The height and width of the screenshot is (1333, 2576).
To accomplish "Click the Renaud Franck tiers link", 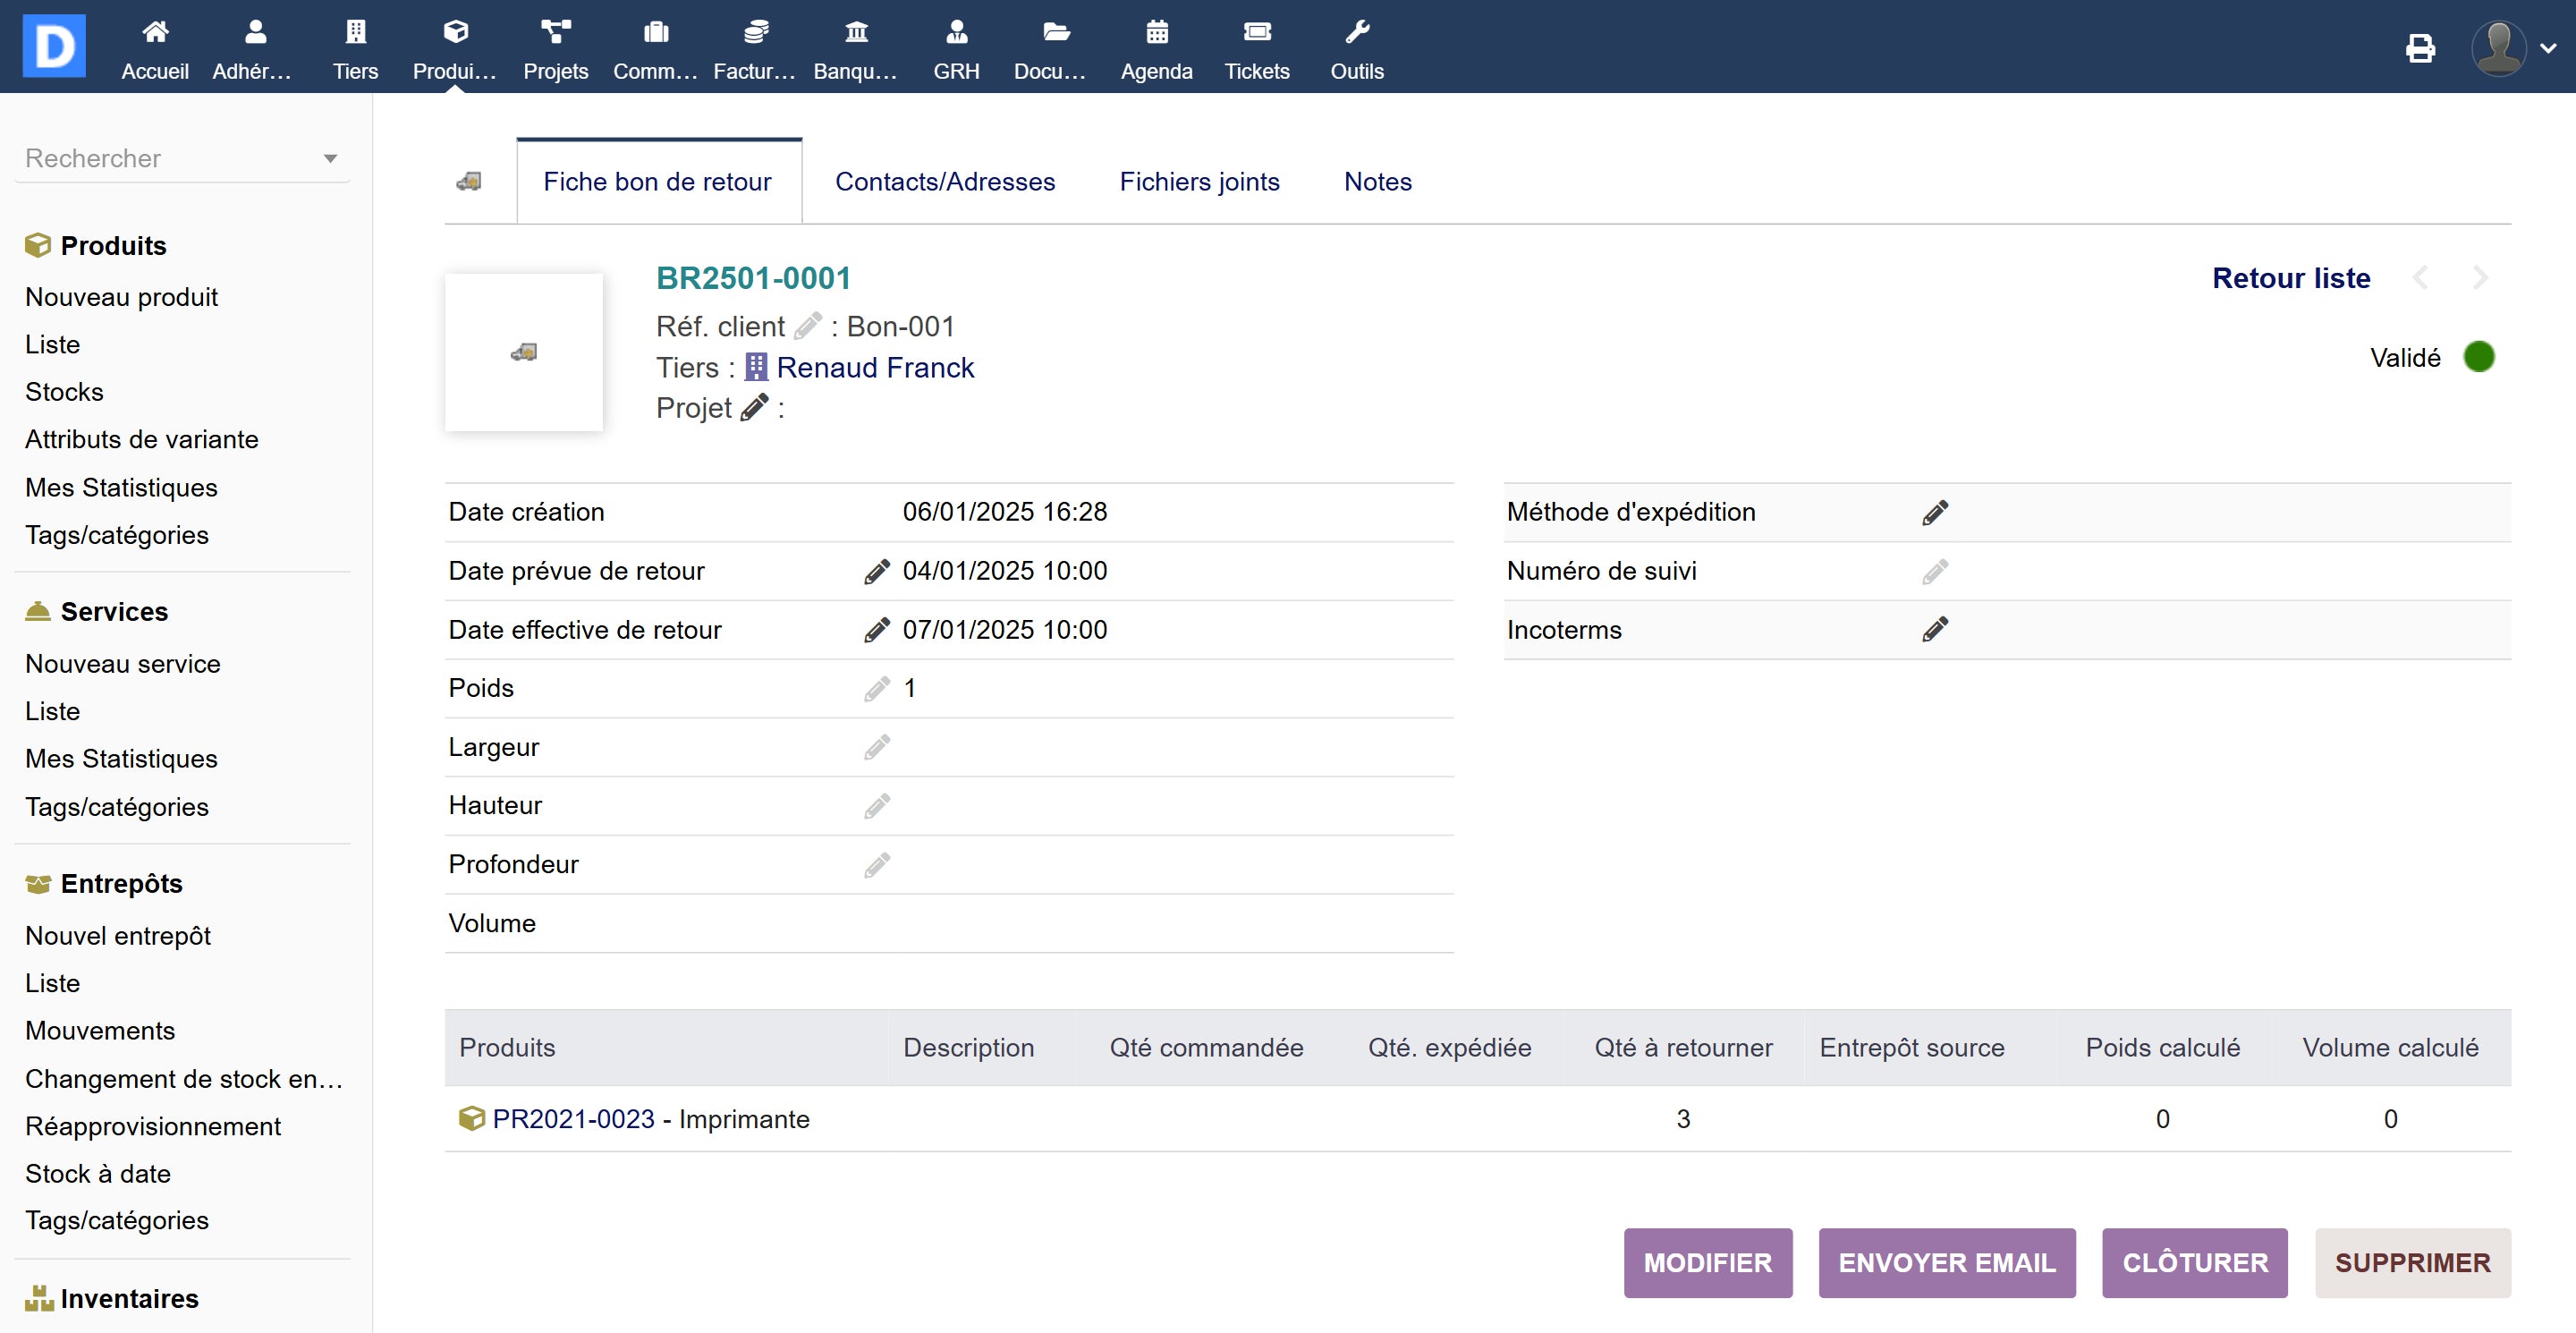I will tap(874, 367).
